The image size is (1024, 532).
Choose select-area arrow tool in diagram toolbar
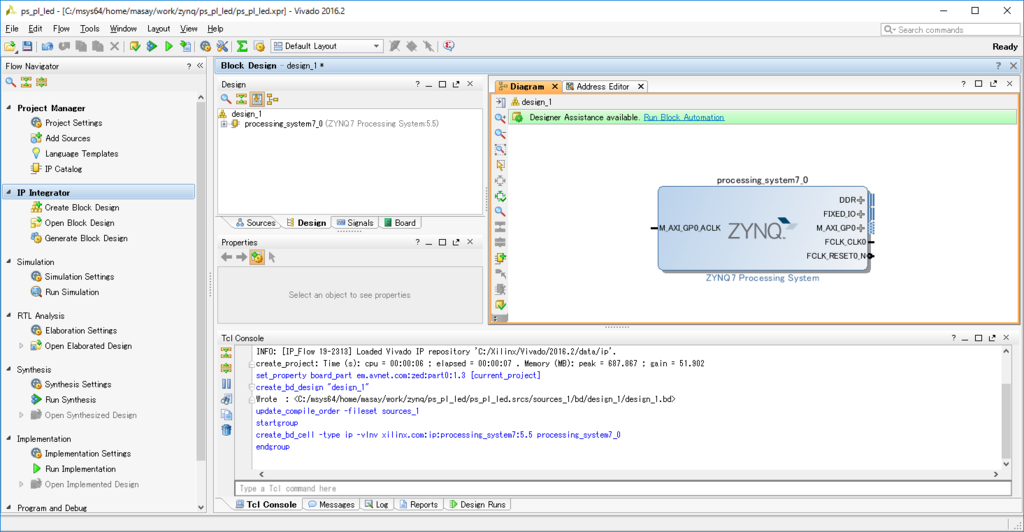(500, 165)
